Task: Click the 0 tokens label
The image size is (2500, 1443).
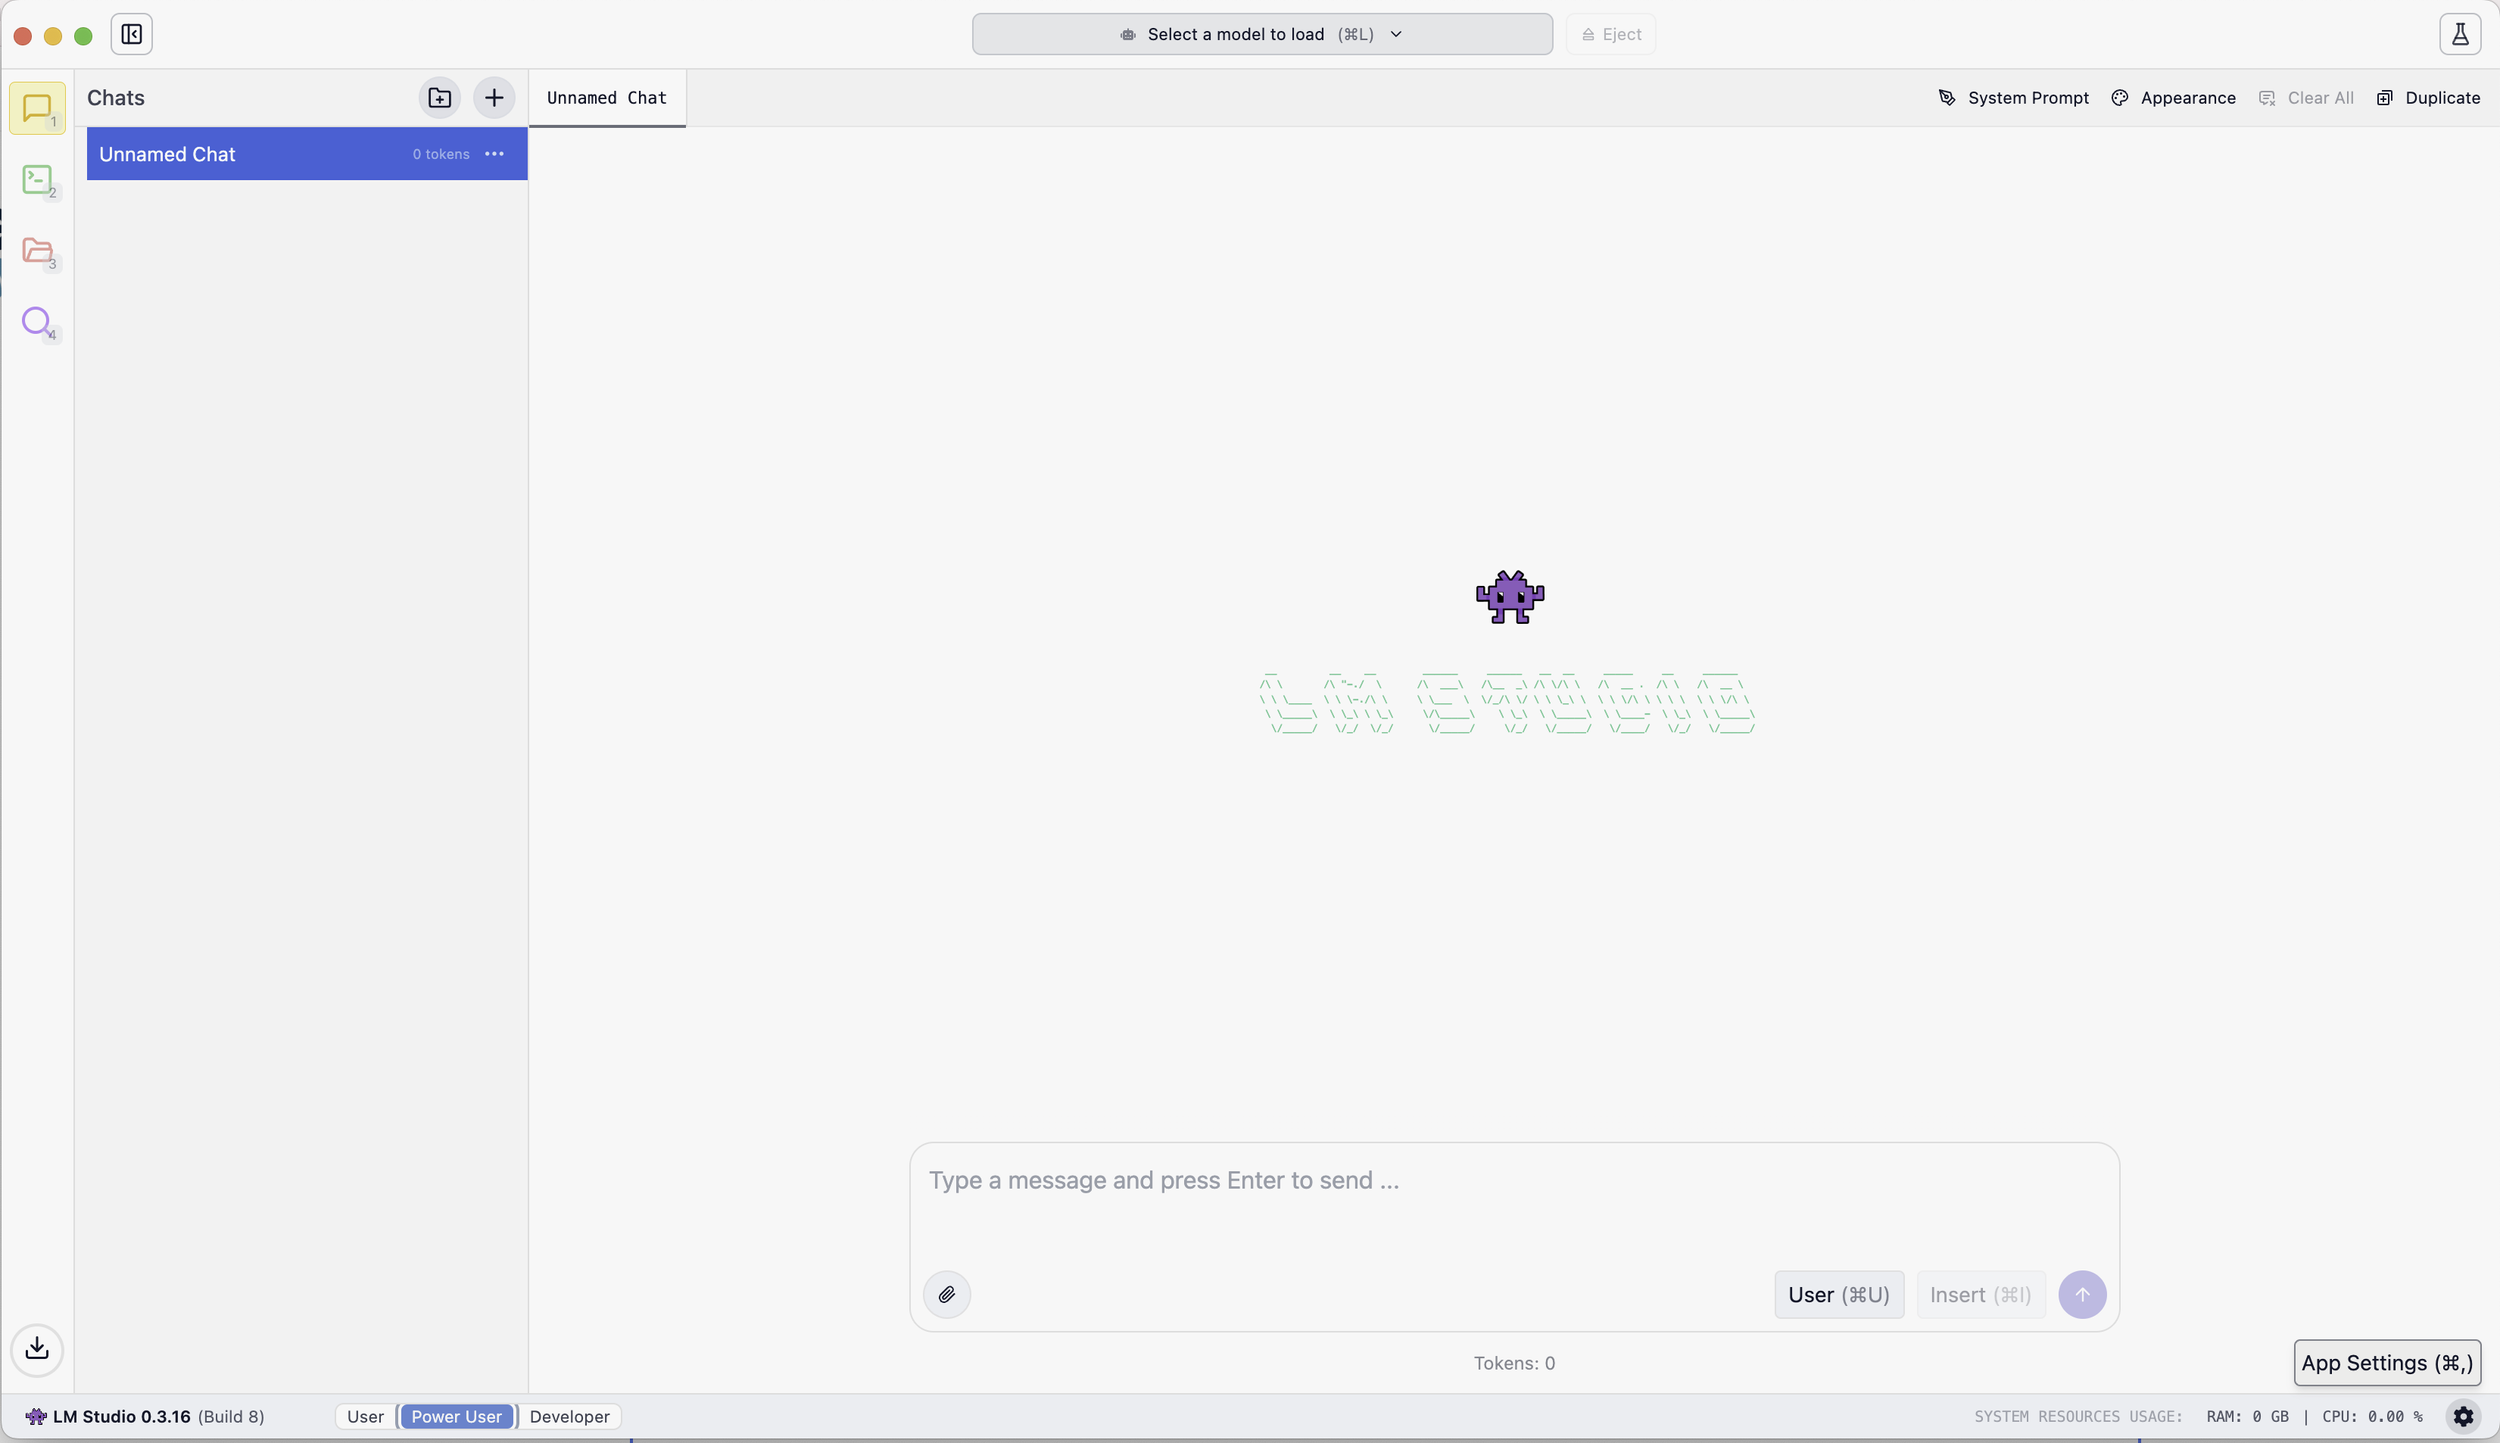Action: coord(441,154)
